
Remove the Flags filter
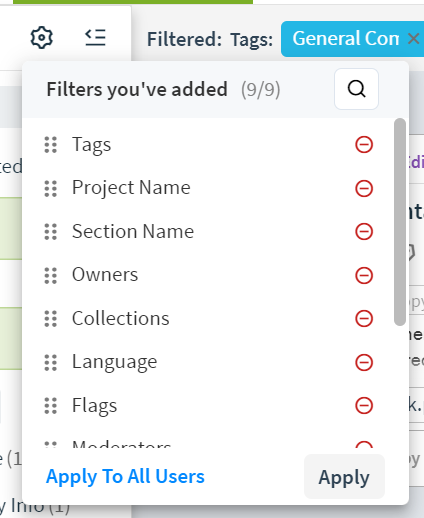coord(364,406)
